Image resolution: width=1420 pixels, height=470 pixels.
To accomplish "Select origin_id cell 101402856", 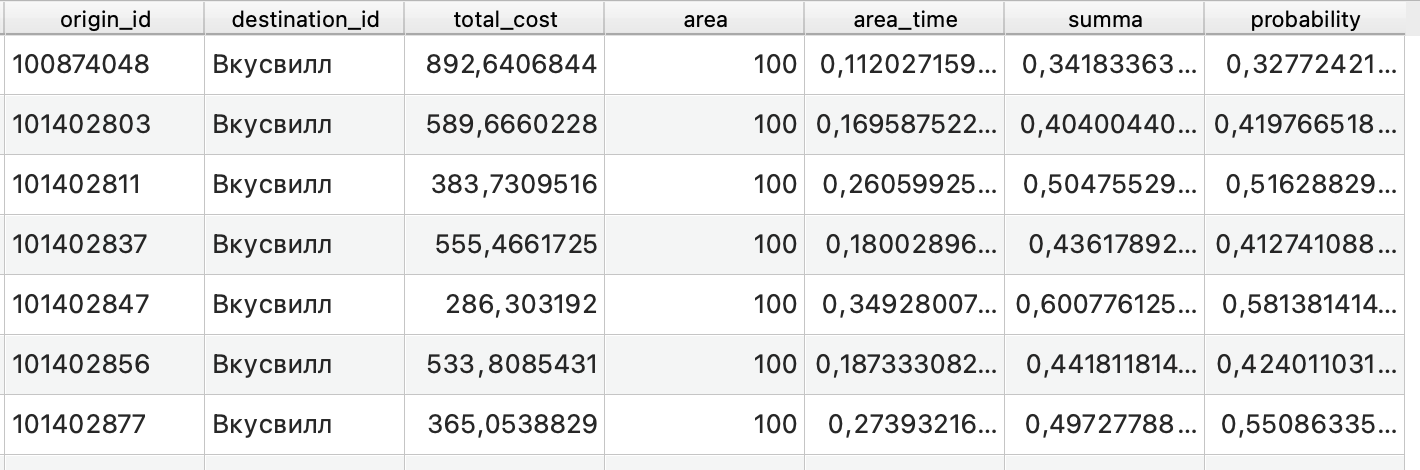I will coord(105,365).
